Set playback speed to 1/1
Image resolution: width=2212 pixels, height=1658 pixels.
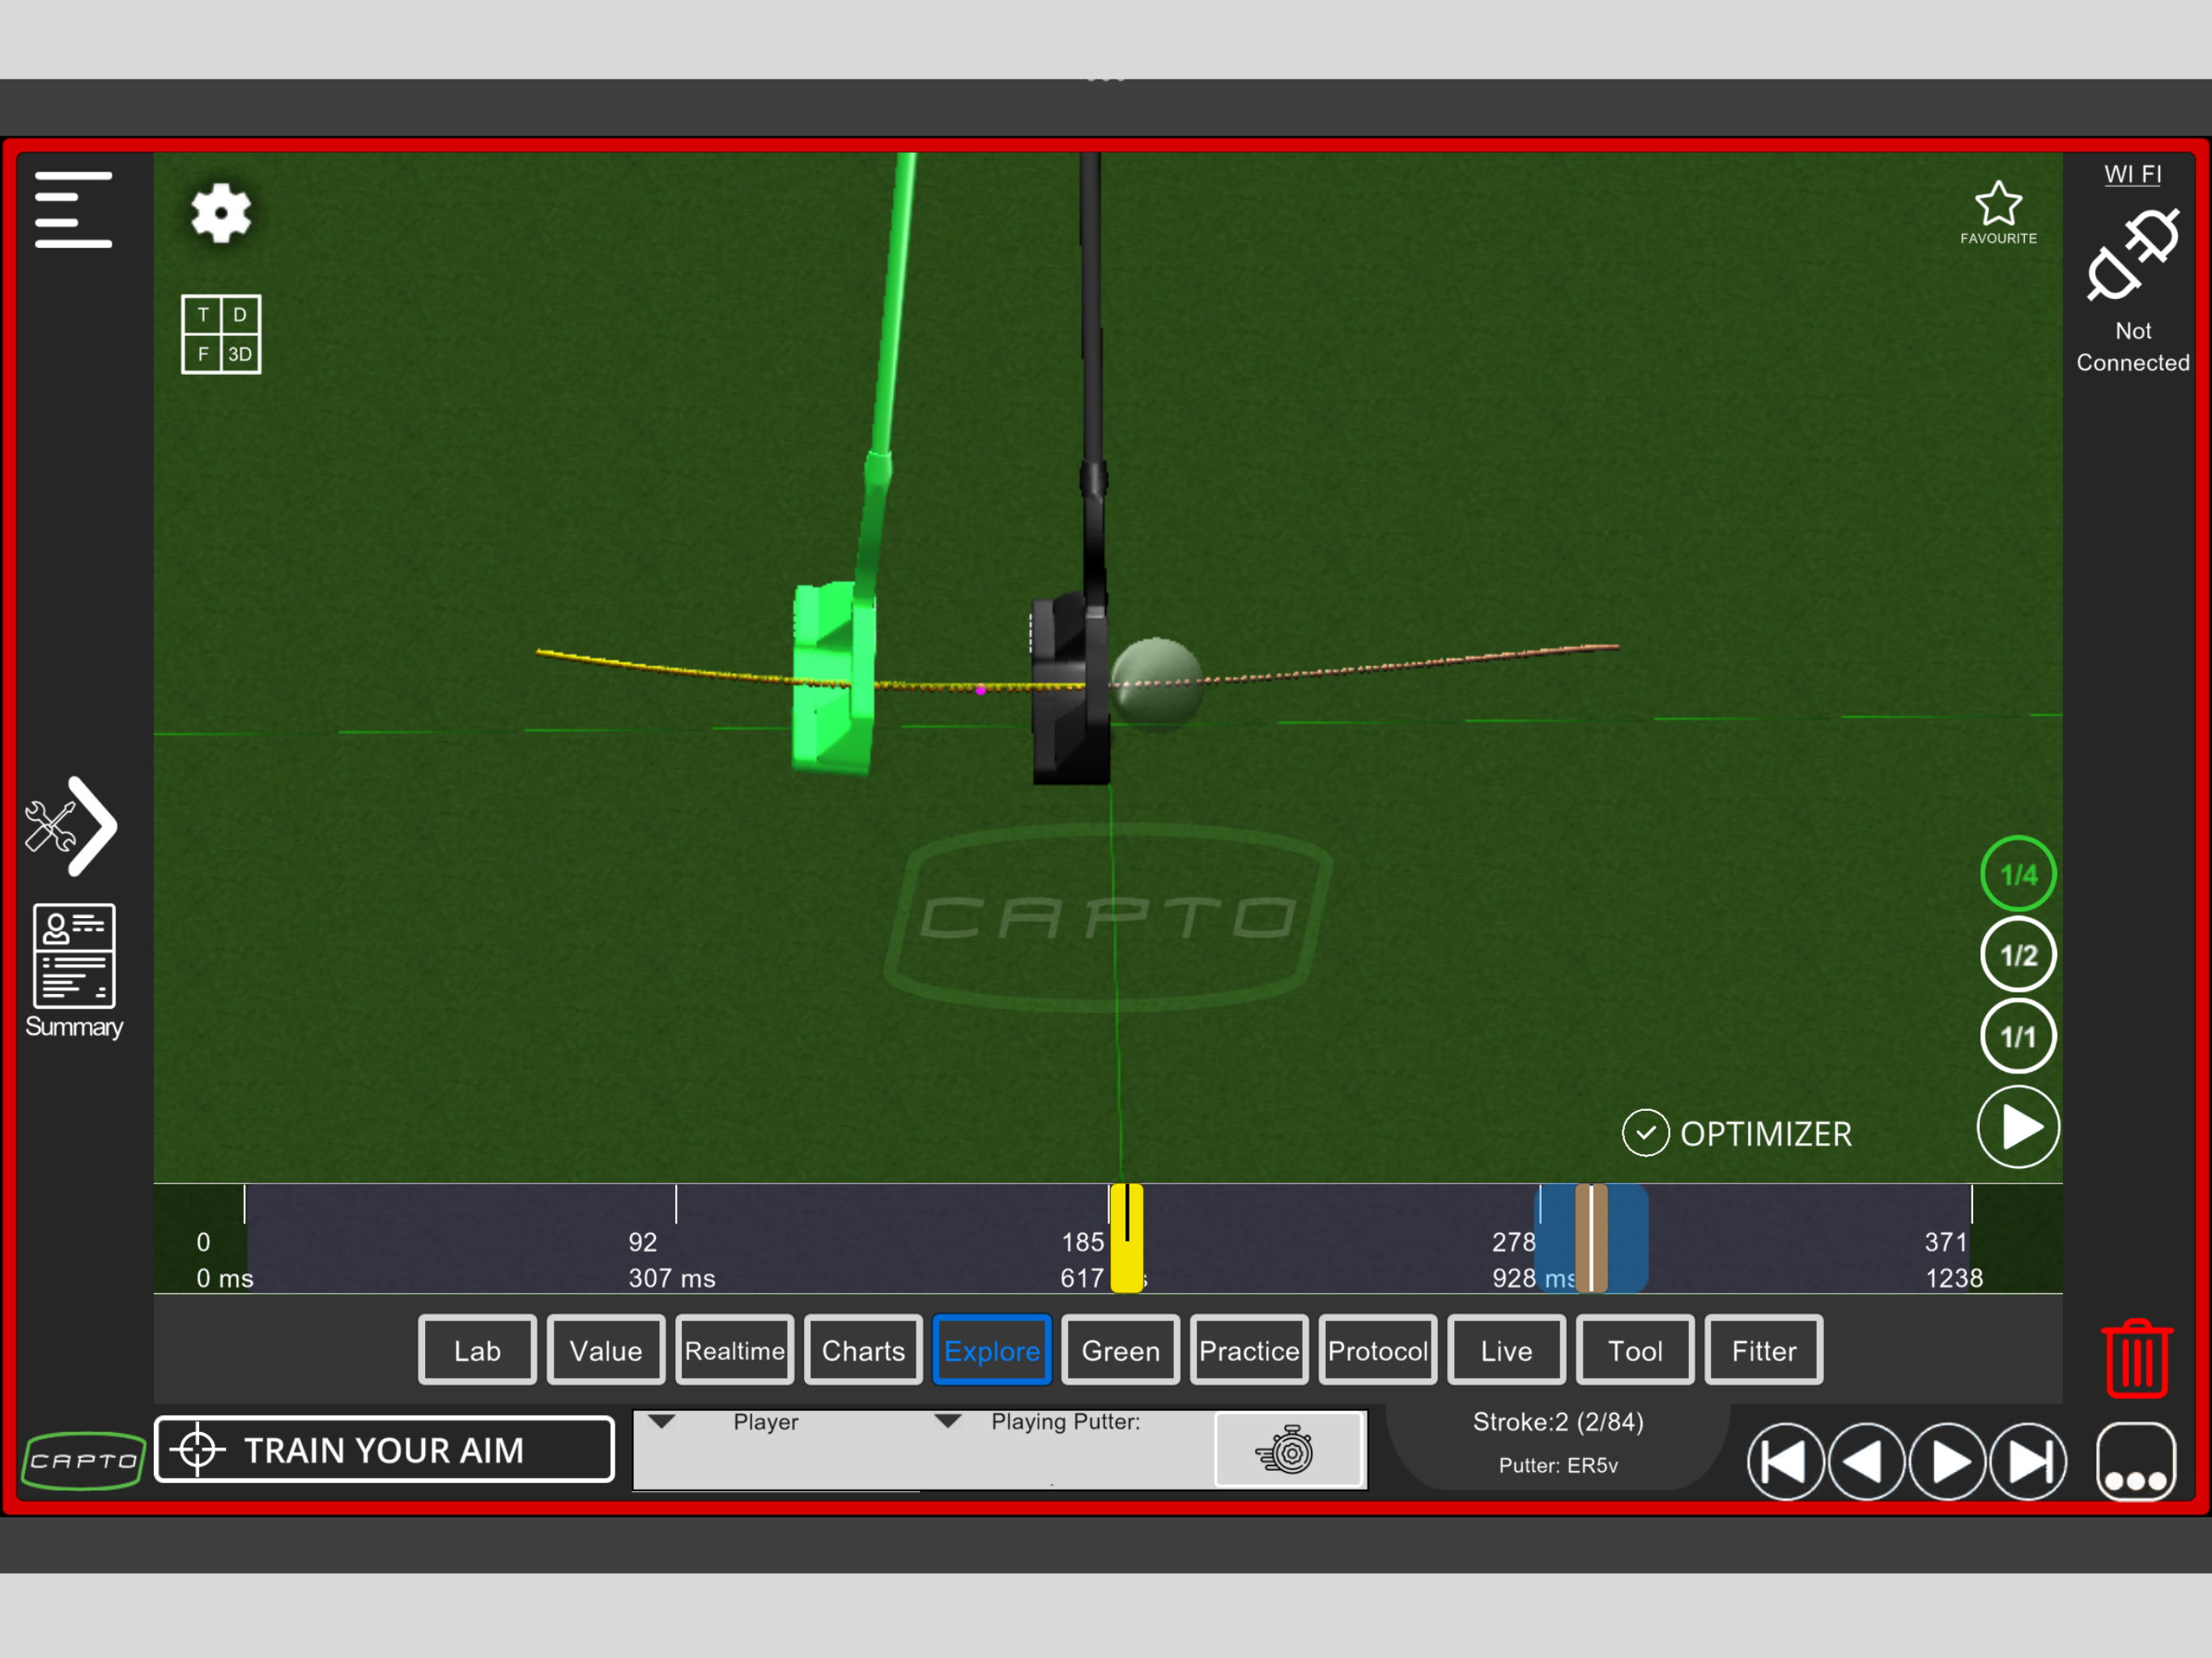click(2018, 1036)
